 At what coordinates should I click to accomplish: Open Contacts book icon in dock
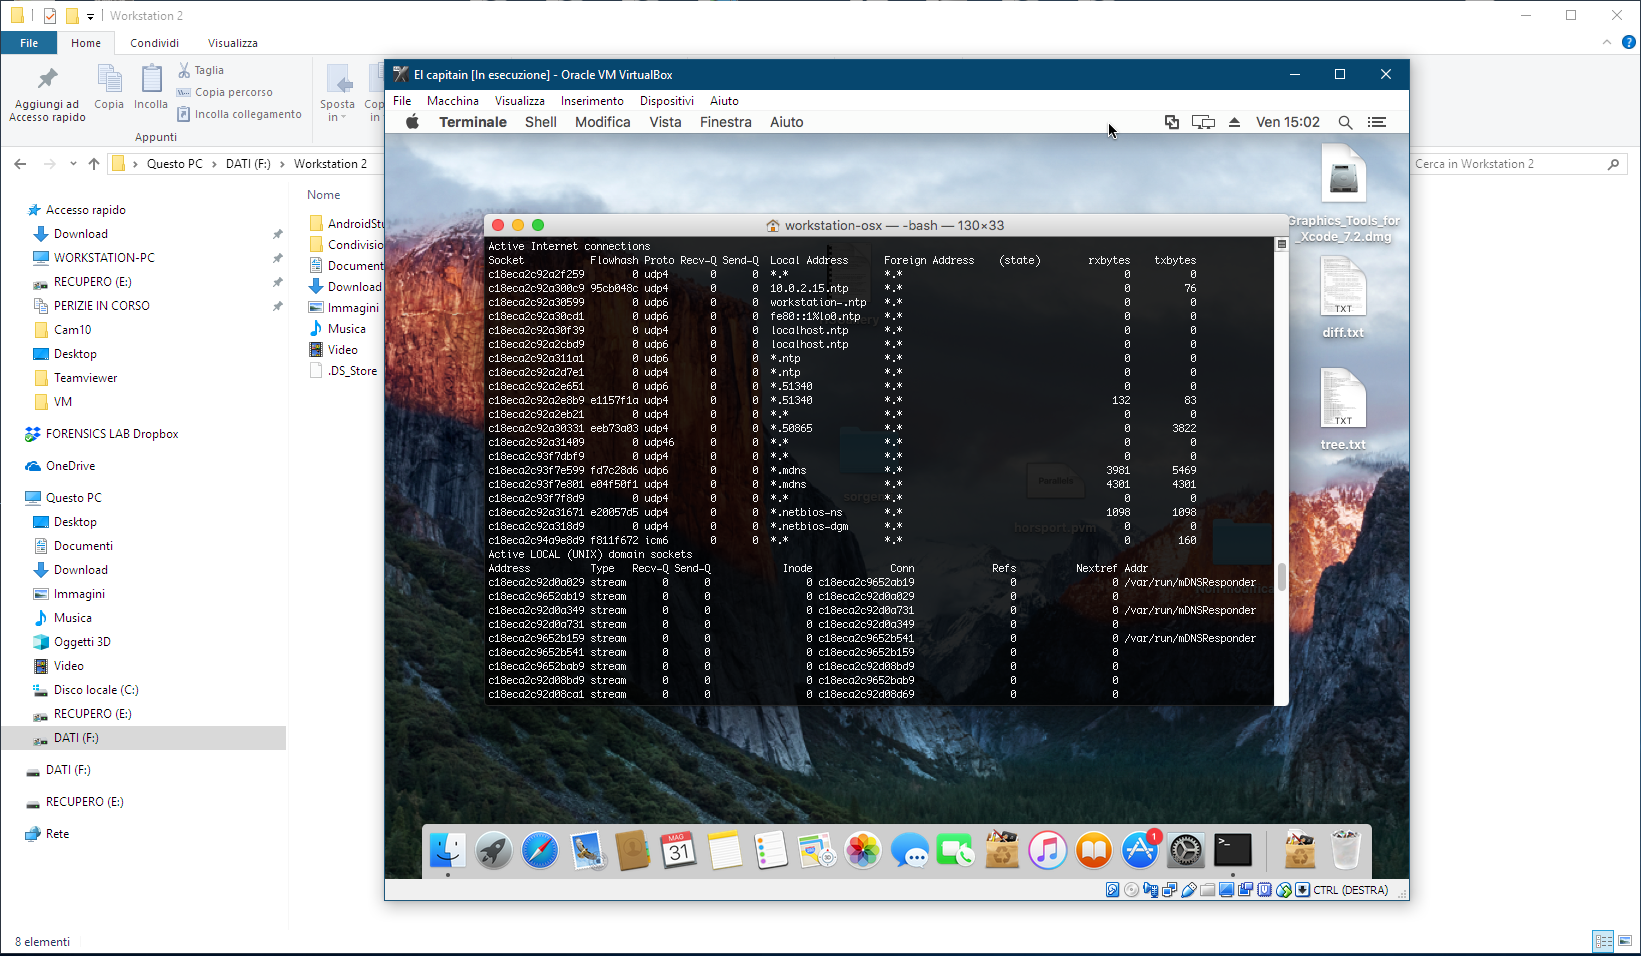(x=632, y=850)
